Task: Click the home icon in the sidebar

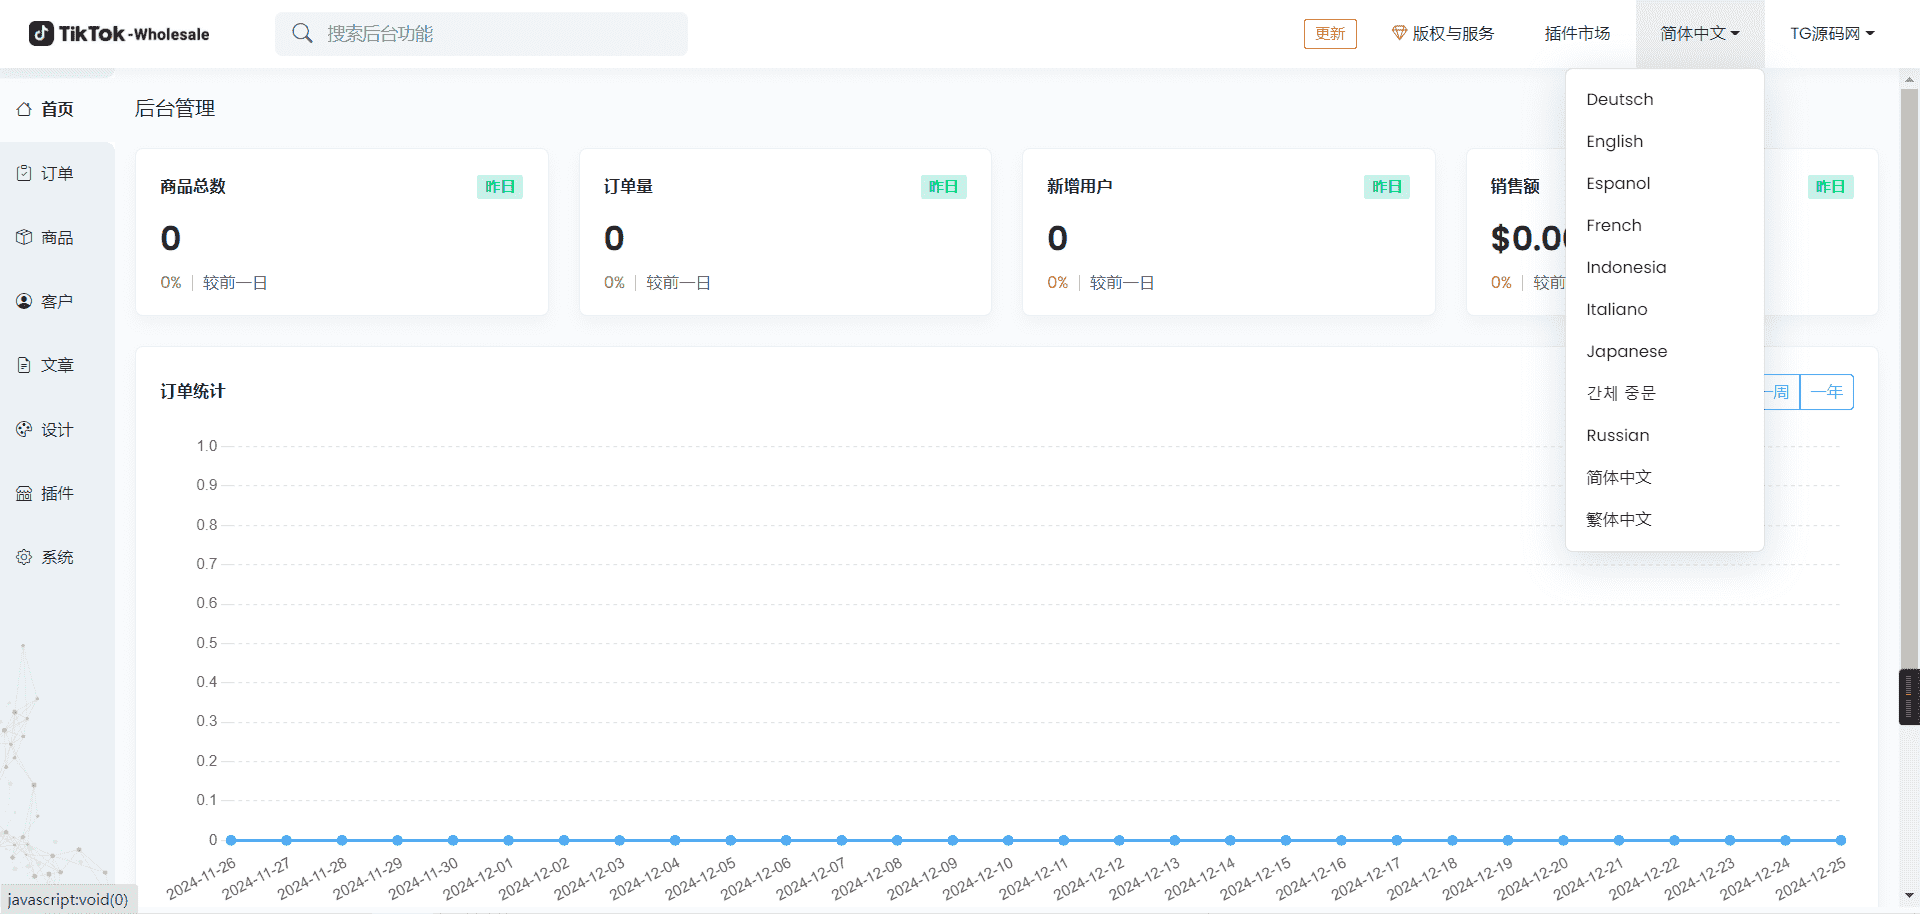Action: click(x=24, y=109)
